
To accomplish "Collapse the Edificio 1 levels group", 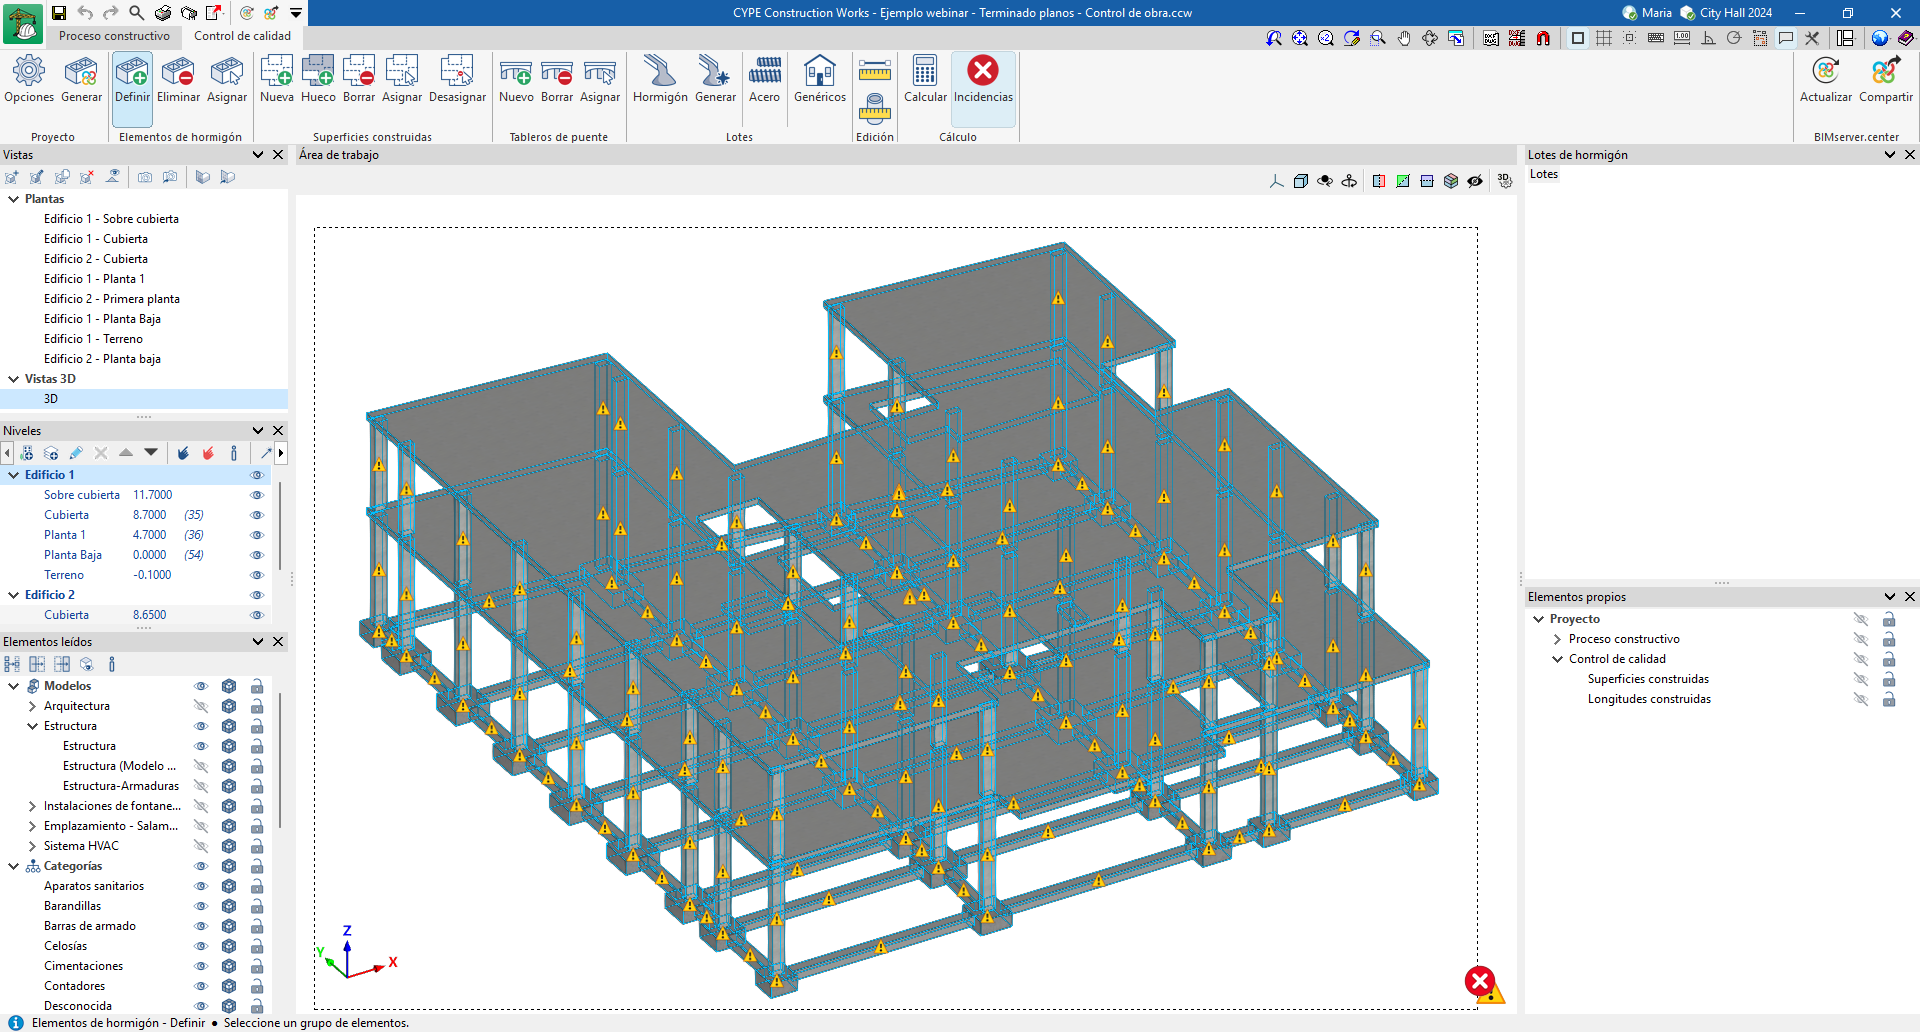I will pyautogui.click(x=14, y=475).
